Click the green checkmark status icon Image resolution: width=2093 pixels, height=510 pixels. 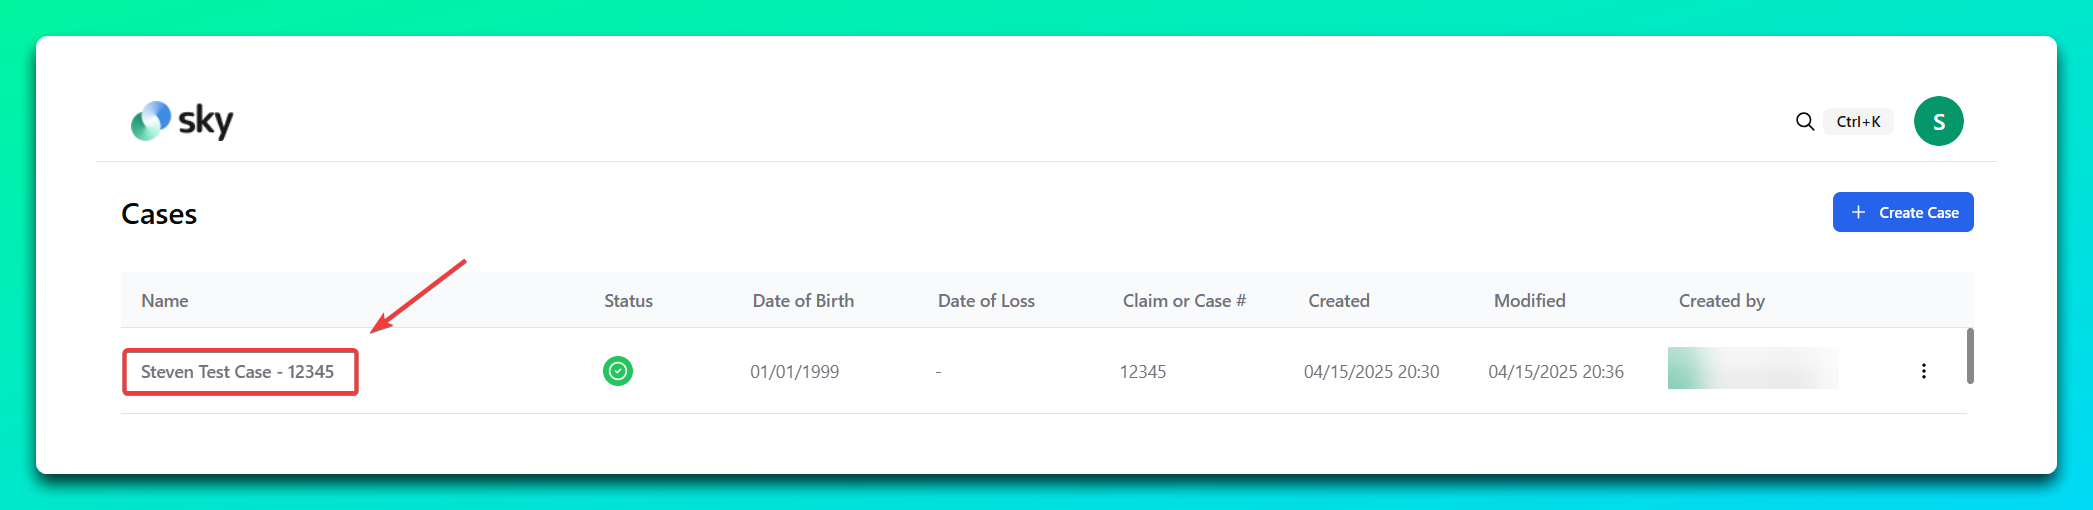coord(618,371)
